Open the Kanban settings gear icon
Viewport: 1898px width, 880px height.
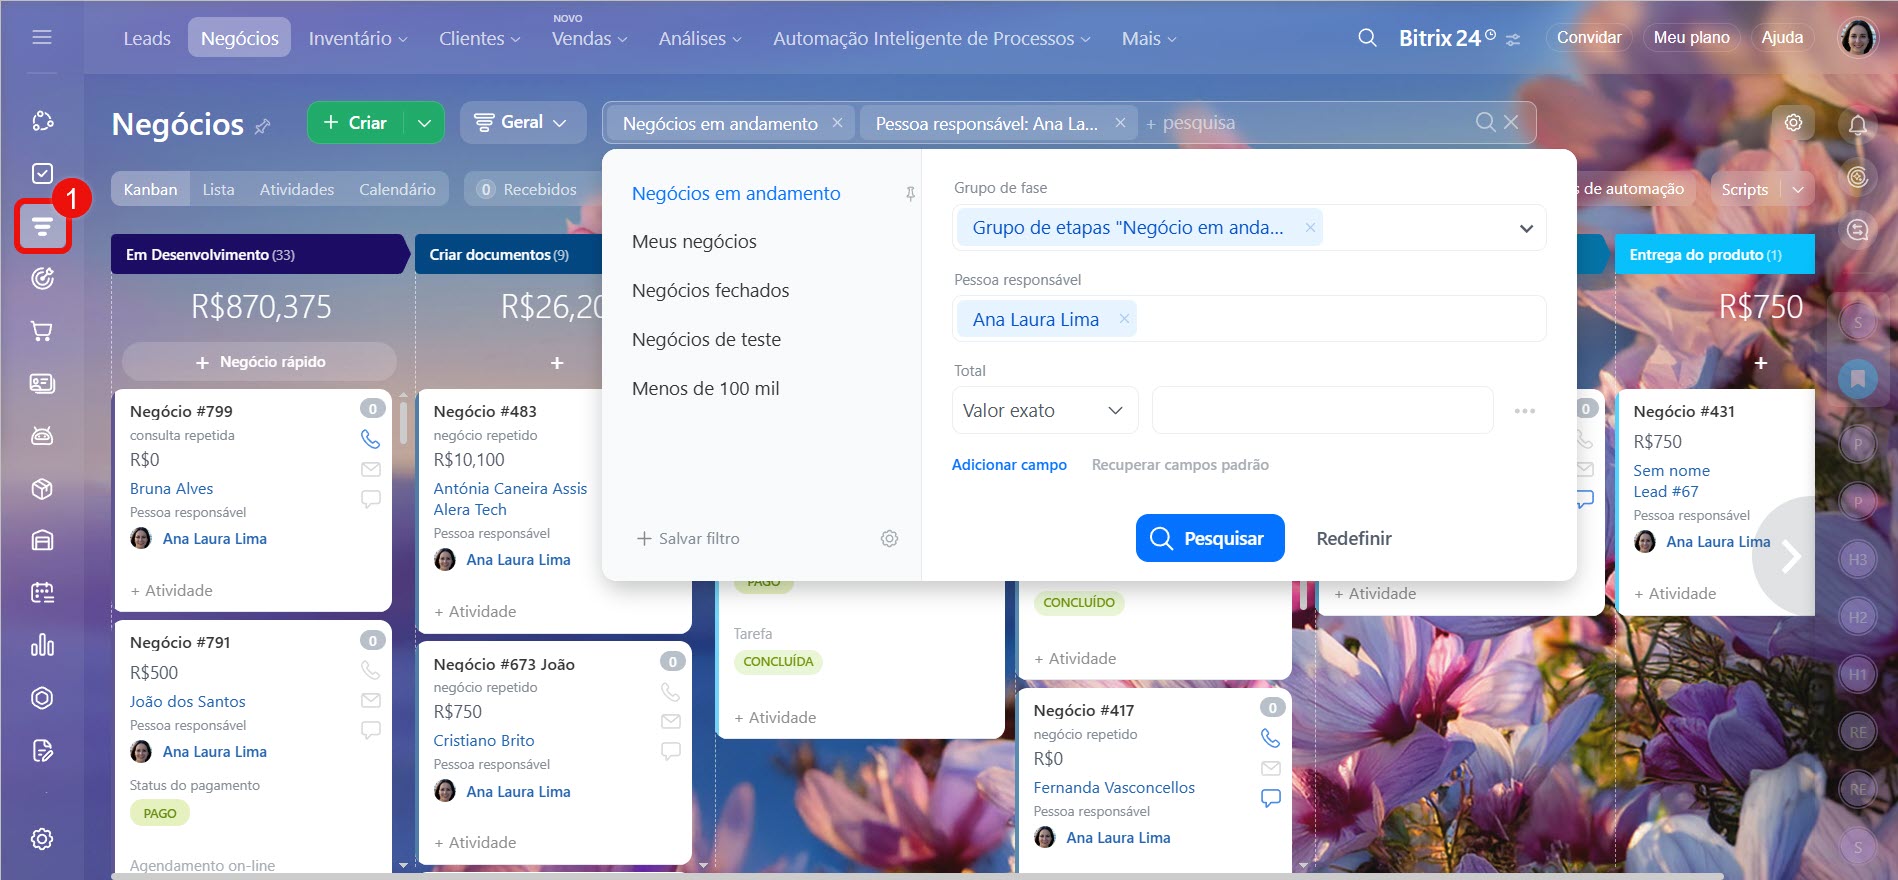coord(1793,123)
